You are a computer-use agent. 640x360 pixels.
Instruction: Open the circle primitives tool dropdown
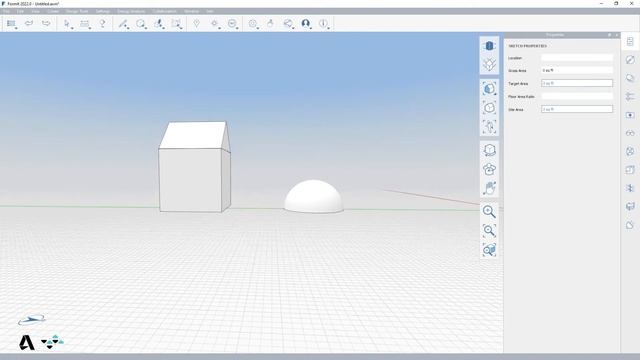[x=141, y=24]
